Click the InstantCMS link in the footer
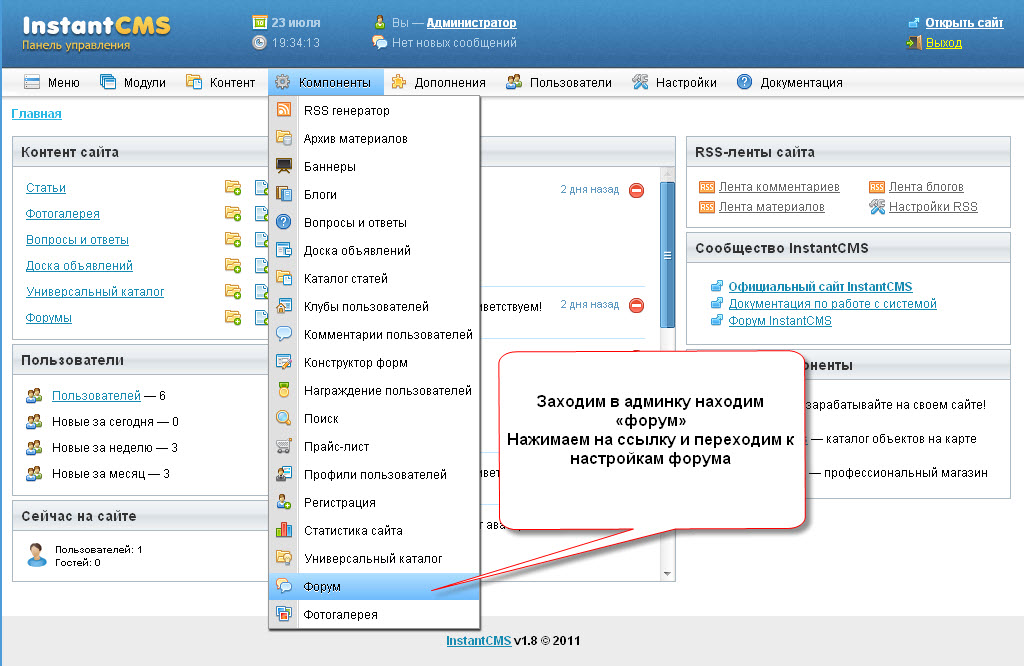This screenshot has width=1024, height=666. tap(479, 641)
